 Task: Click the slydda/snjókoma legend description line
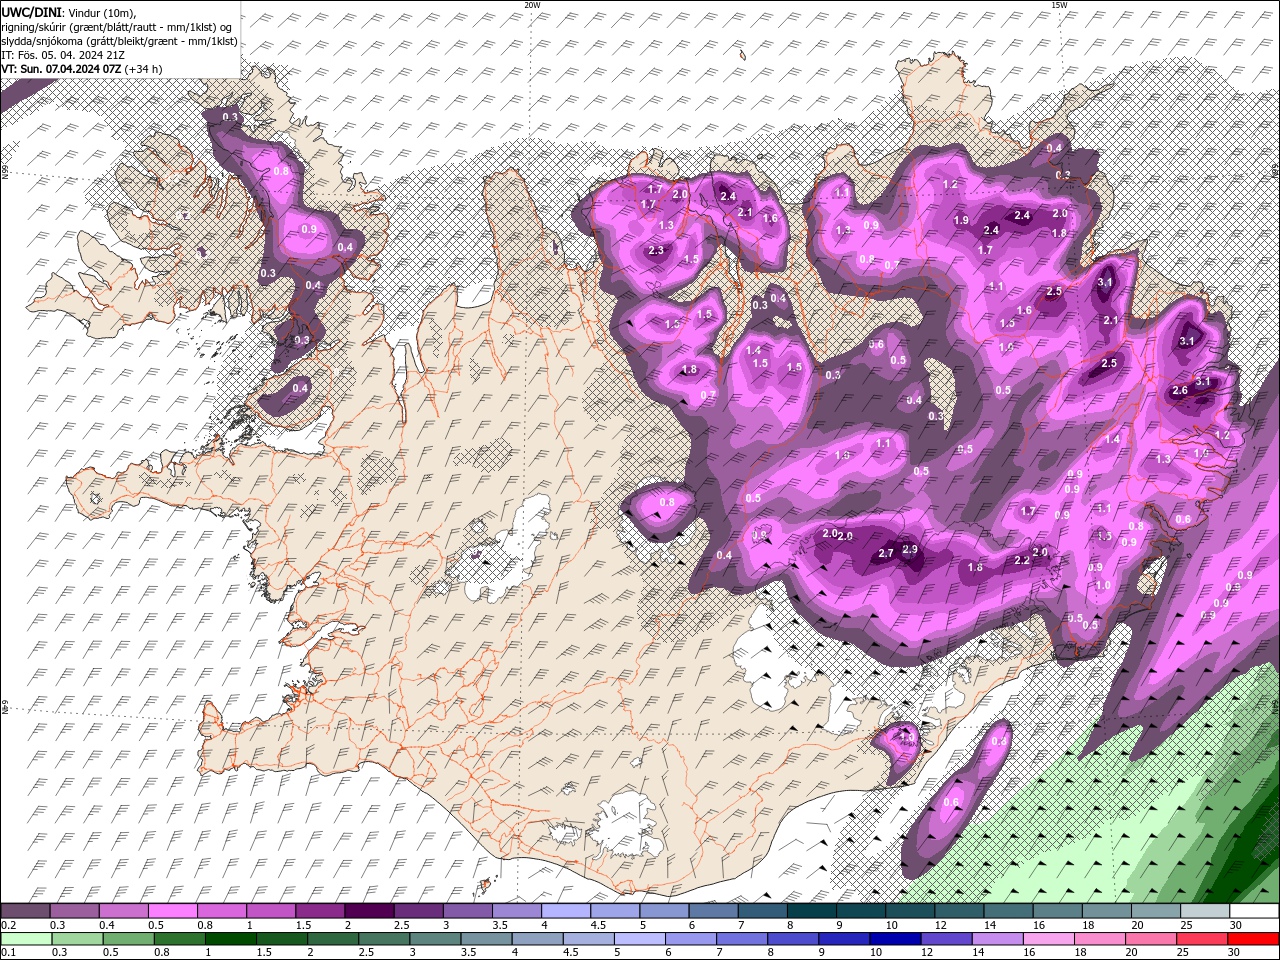tap(119, 40)
